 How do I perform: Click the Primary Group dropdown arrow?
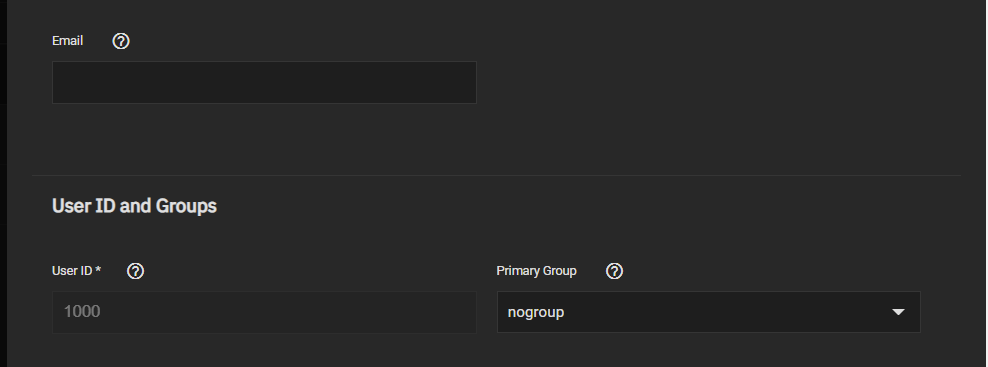899,312
